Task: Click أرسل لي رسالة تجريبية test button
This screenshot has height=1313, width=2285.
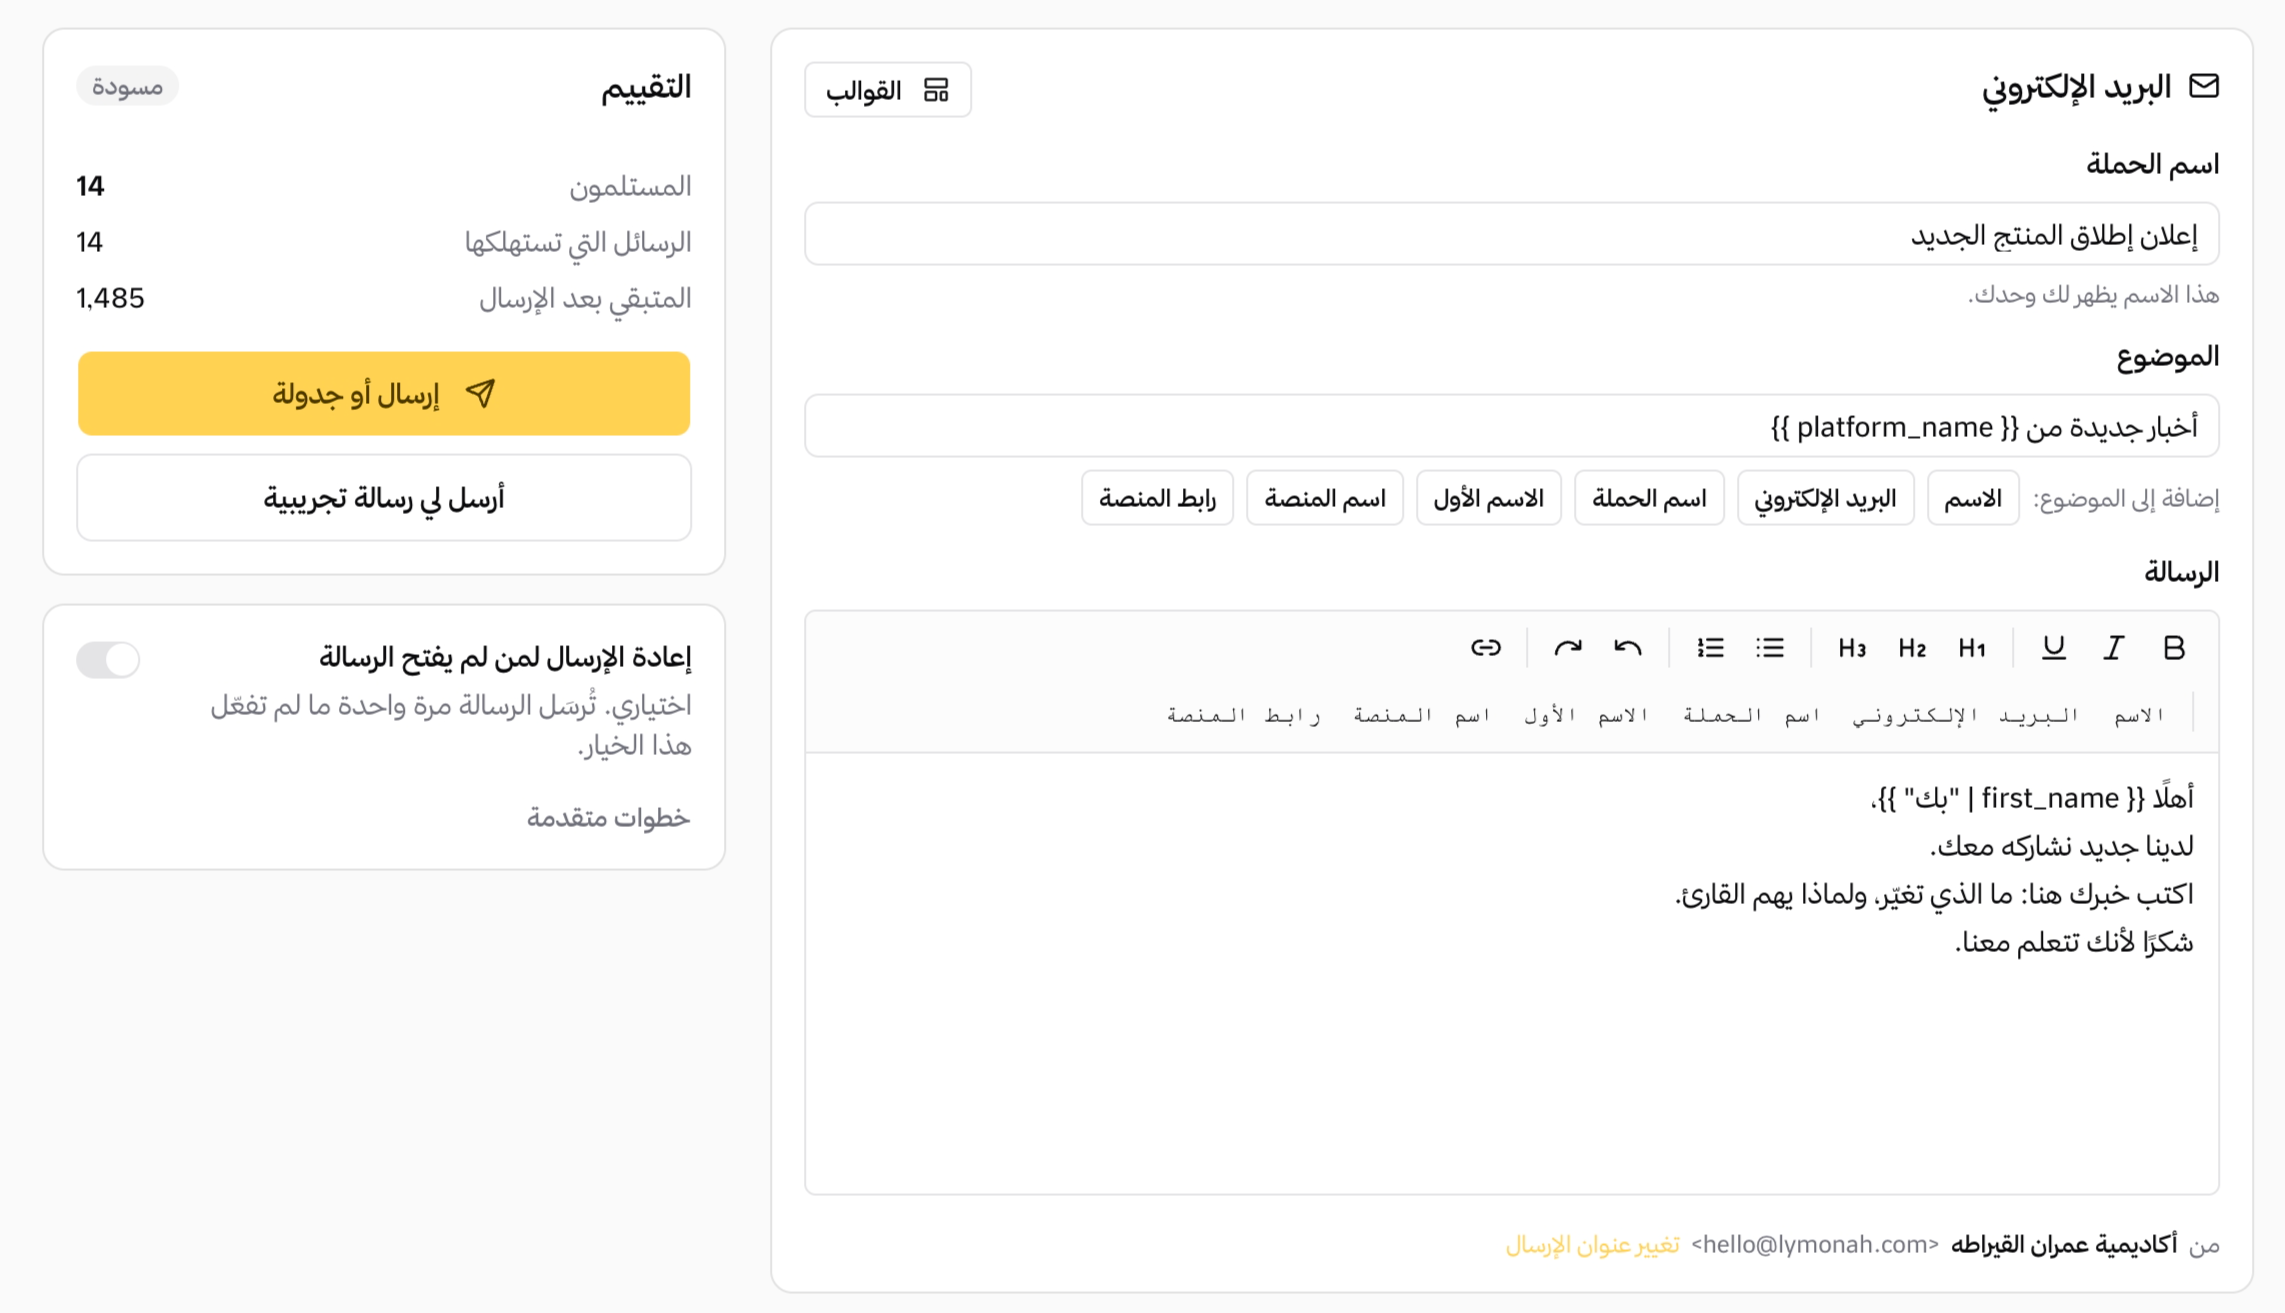Action: pos(384,498)
